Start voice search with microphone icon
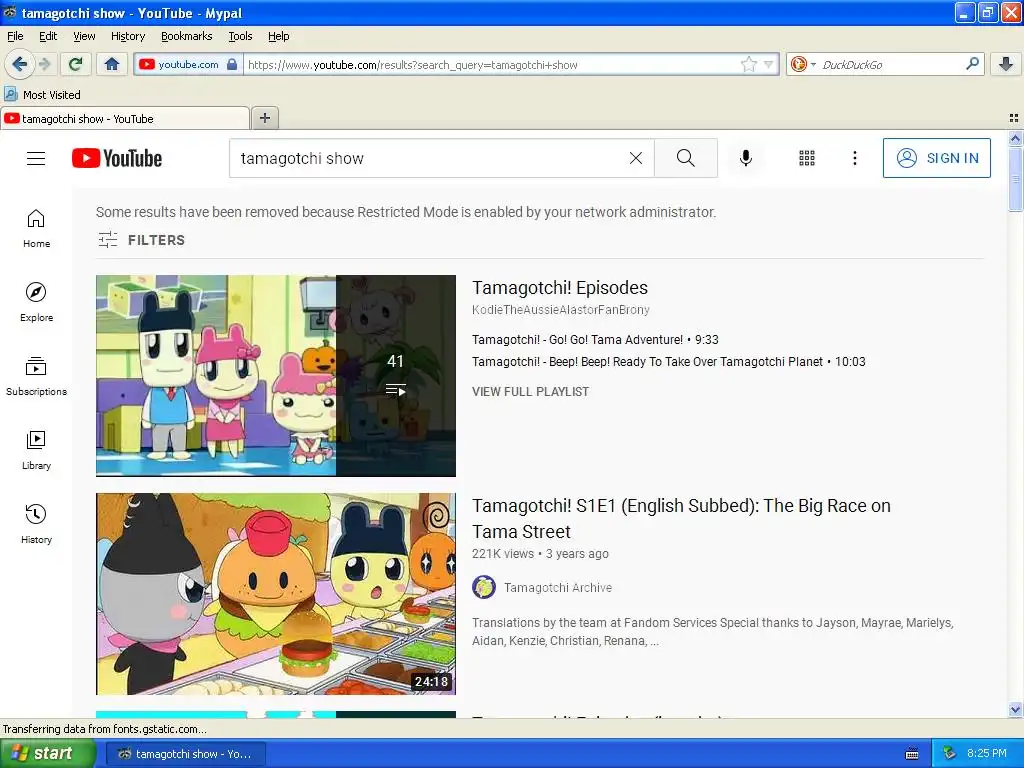 [746, 158]
